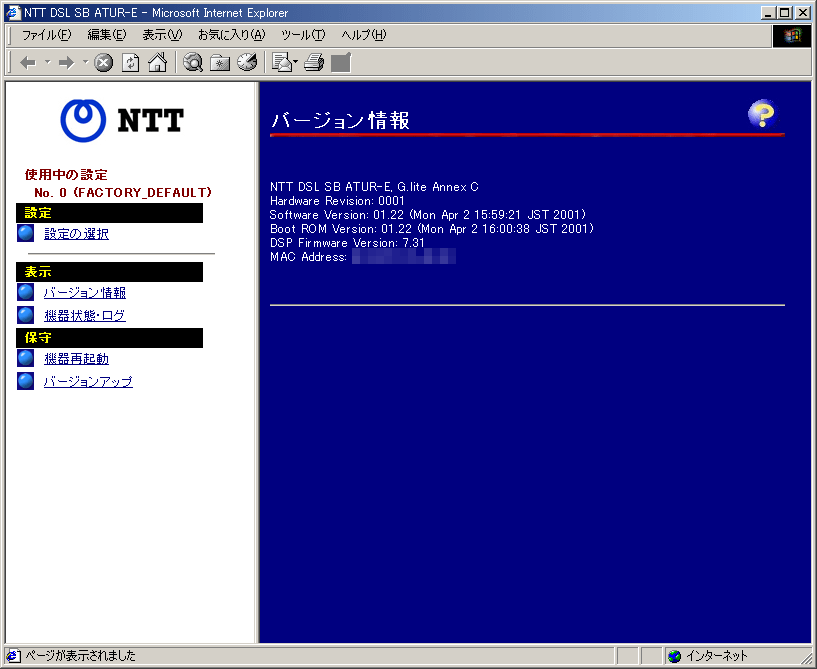Click the IE icon in the title bar
This screenshot has height=669, width=817.
point(13,13)
